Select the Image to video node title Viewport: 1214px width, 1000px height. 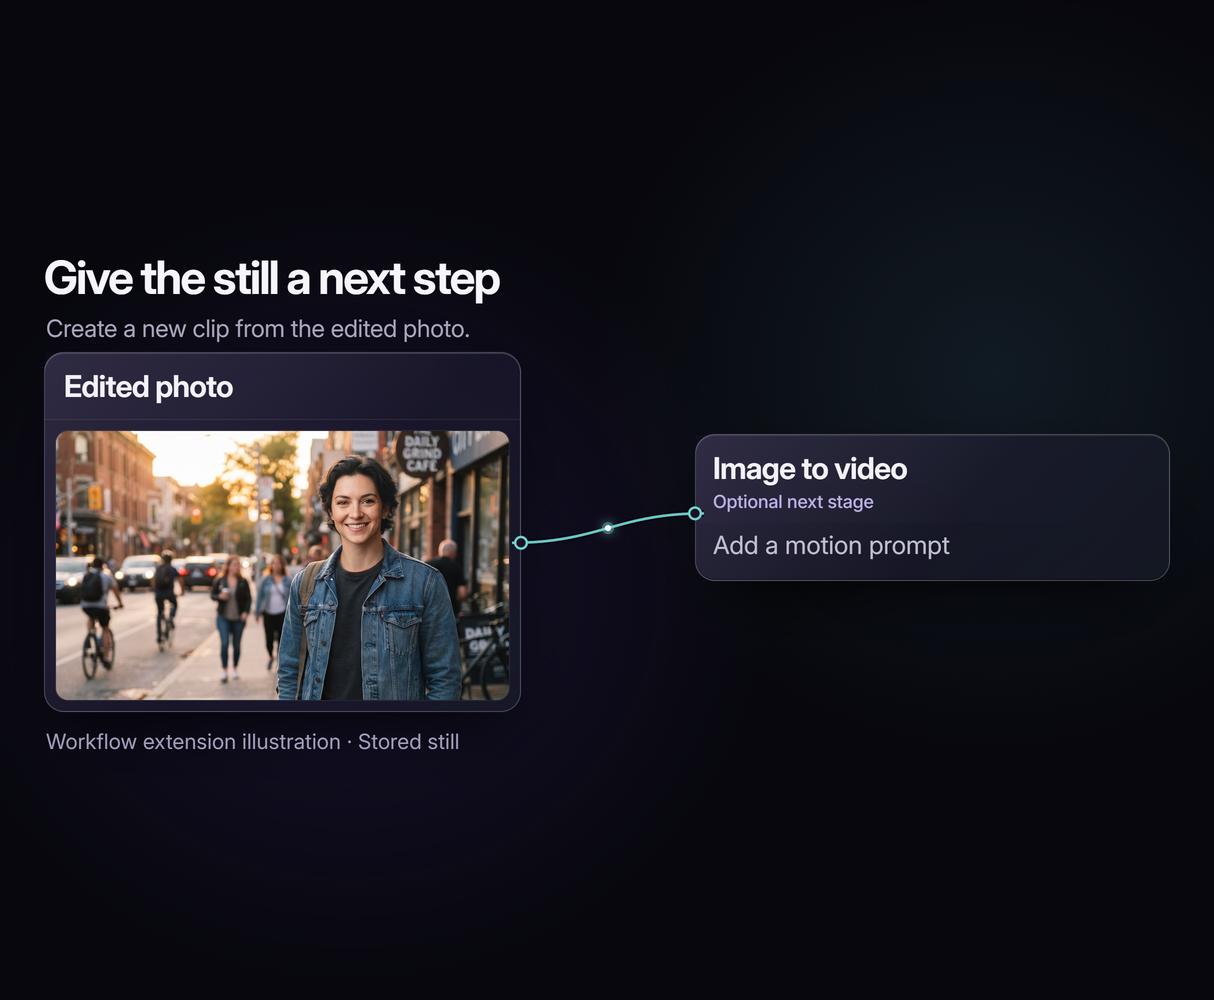[810, 469]
